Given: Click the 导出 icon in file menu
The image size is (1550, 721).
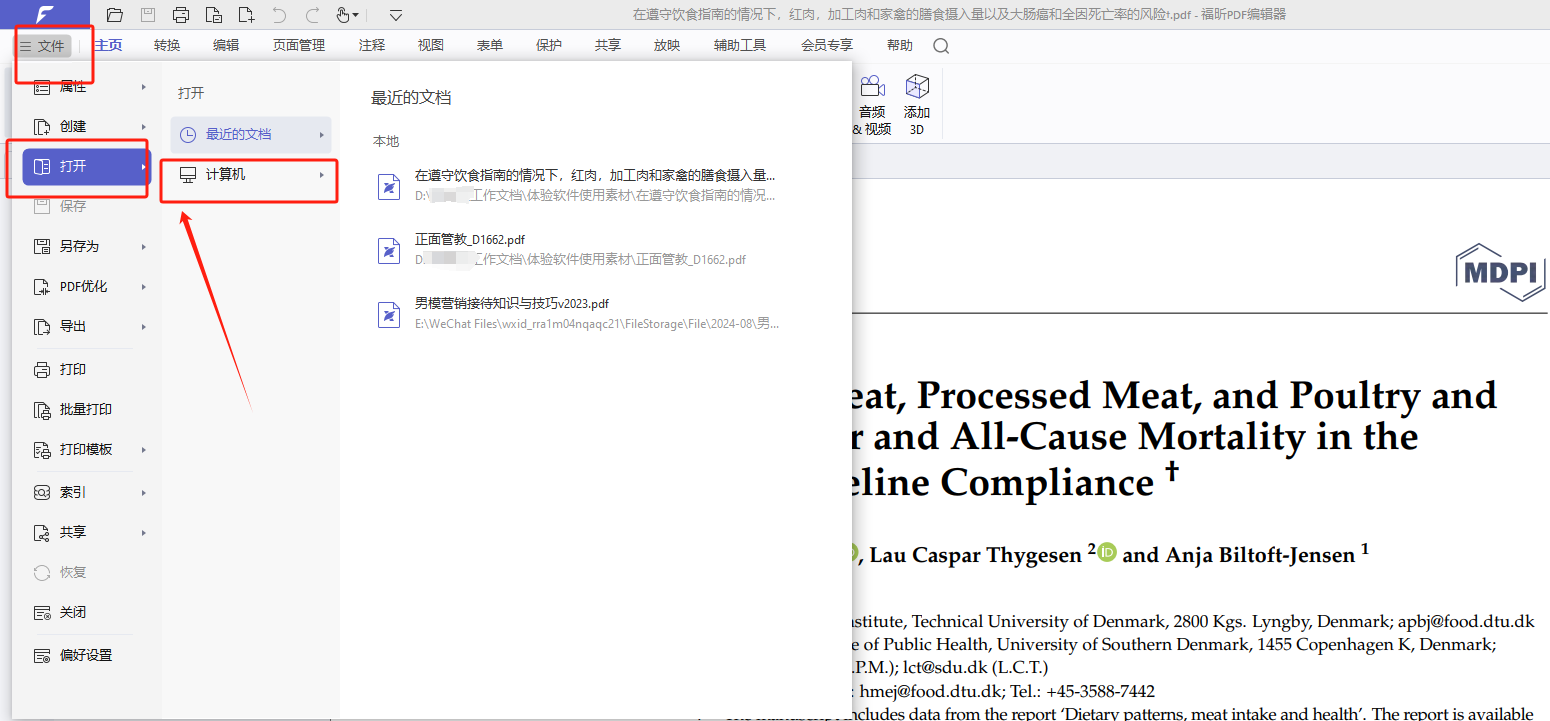Looking at the screenshot, I should [x=42, y=327].
